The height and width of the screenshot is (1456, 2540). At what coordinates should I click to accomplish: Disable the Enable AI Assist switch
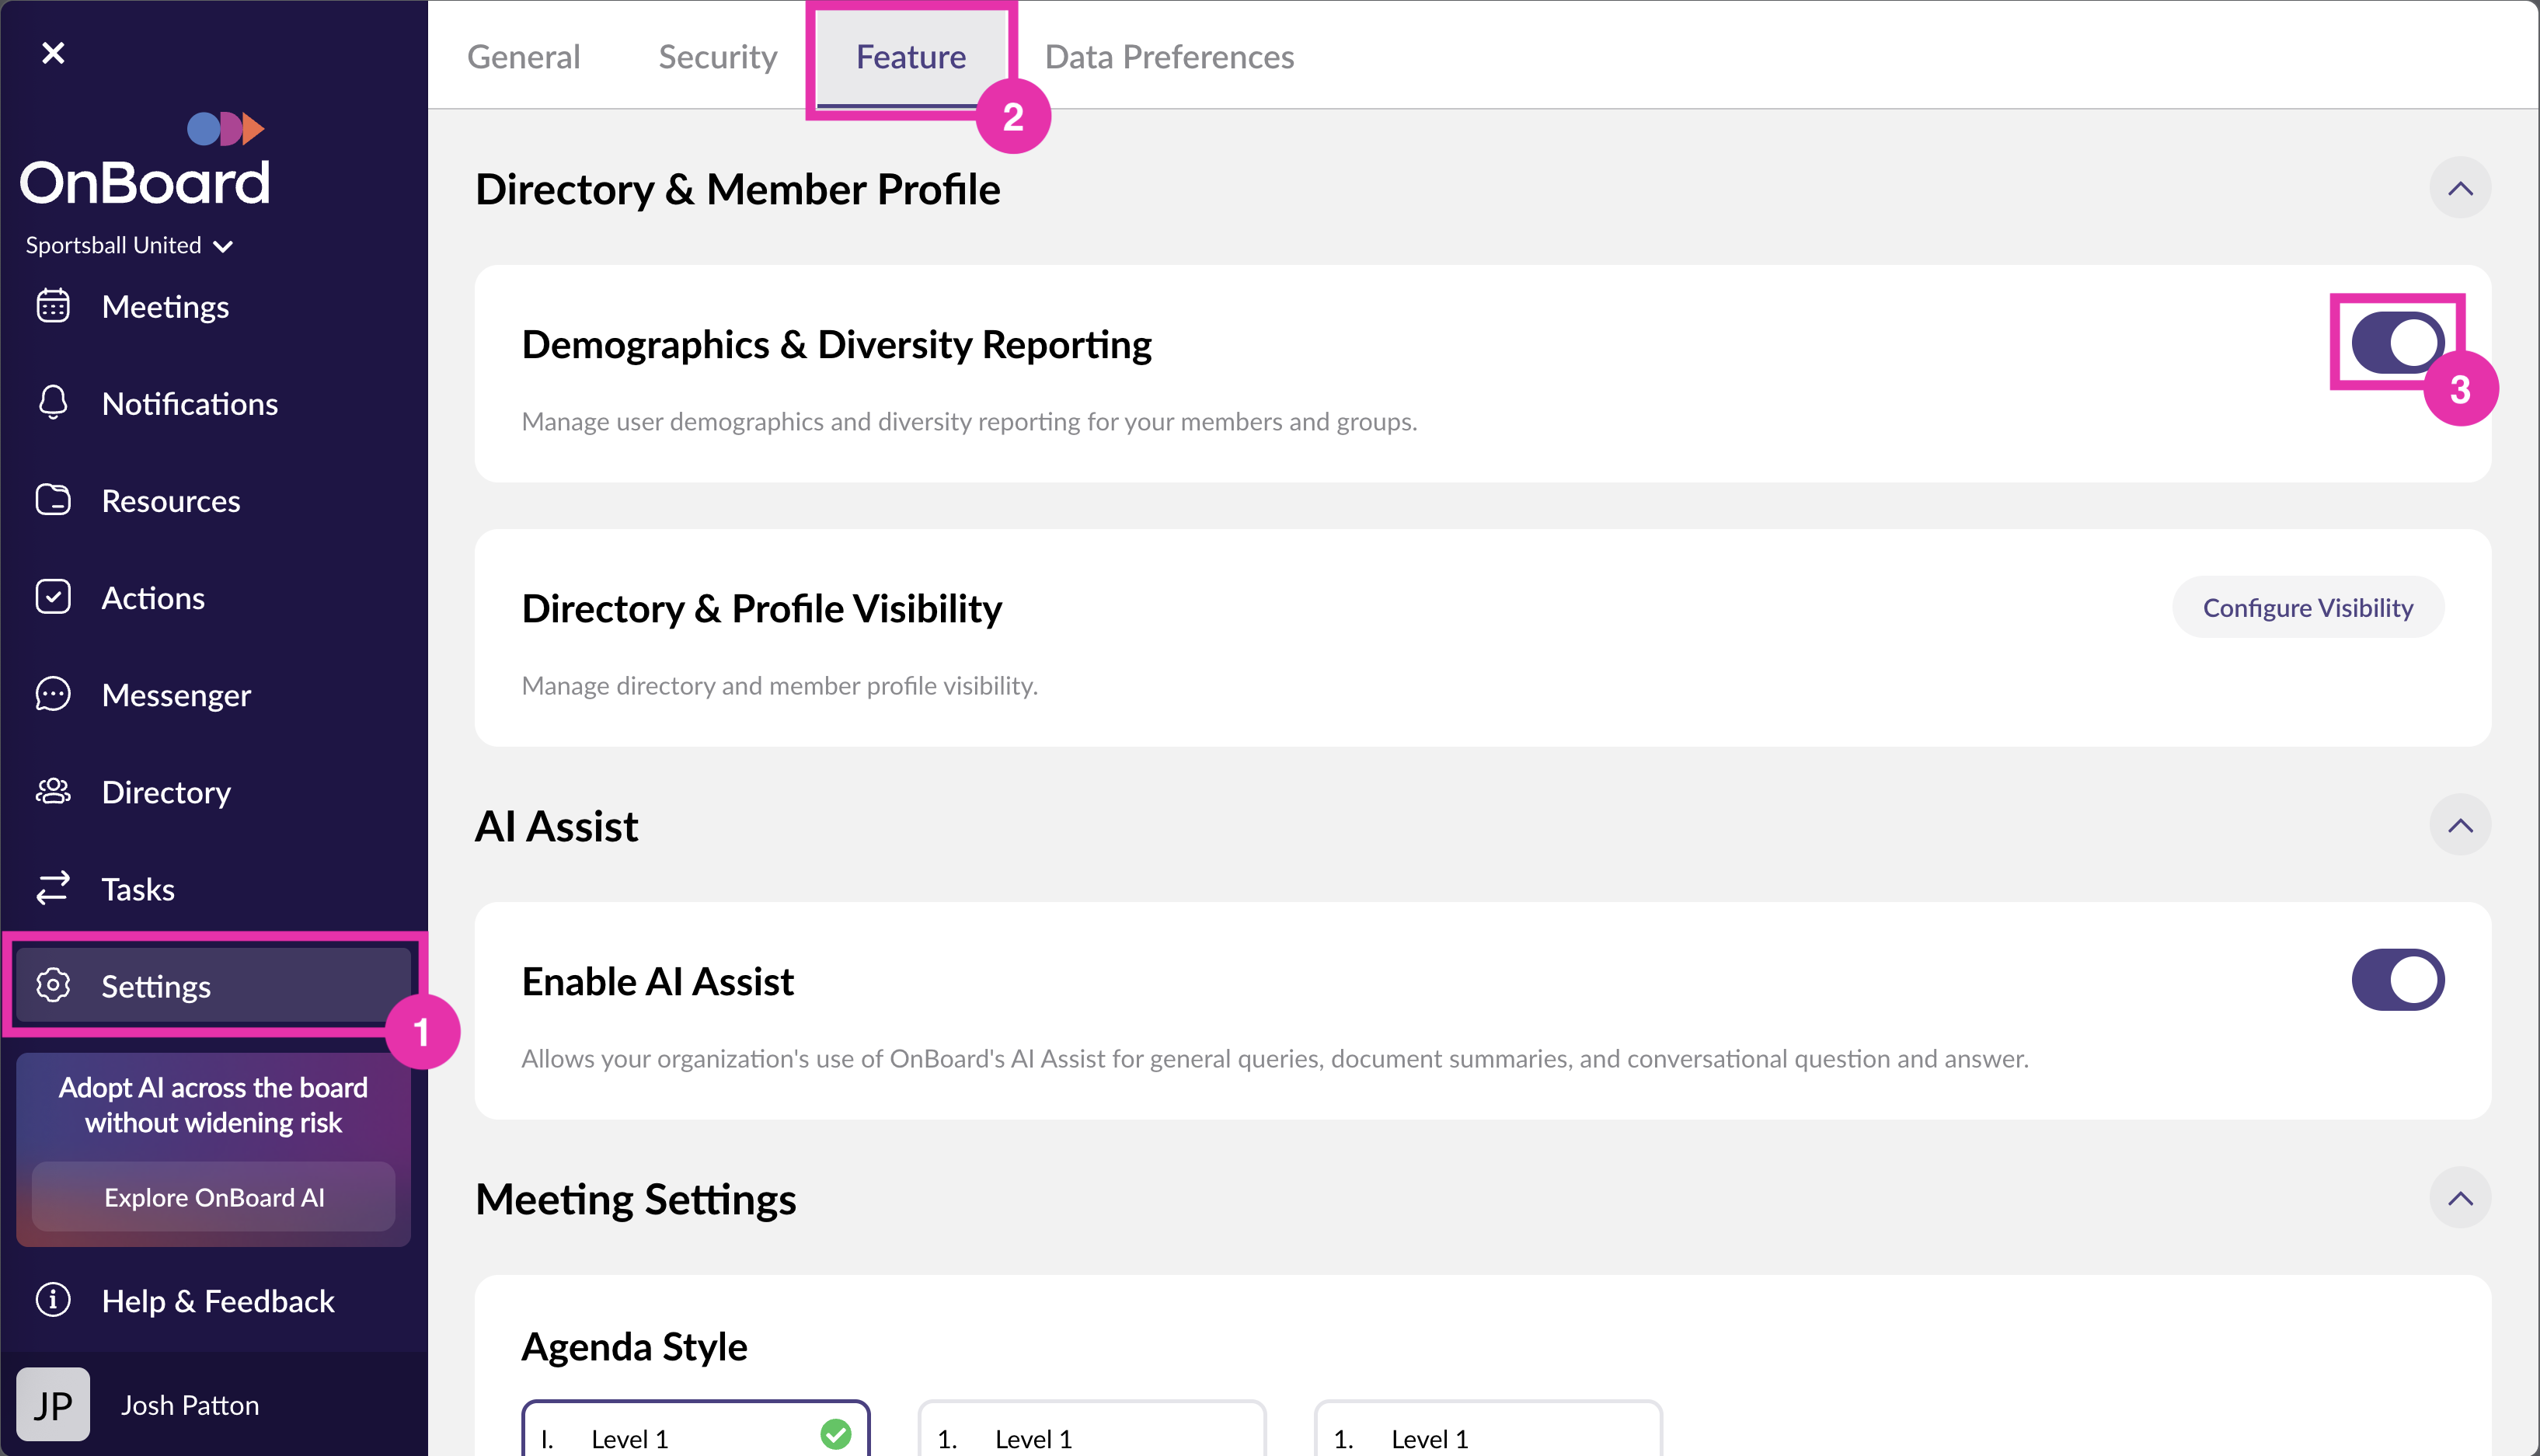(x=2397, y=980)
